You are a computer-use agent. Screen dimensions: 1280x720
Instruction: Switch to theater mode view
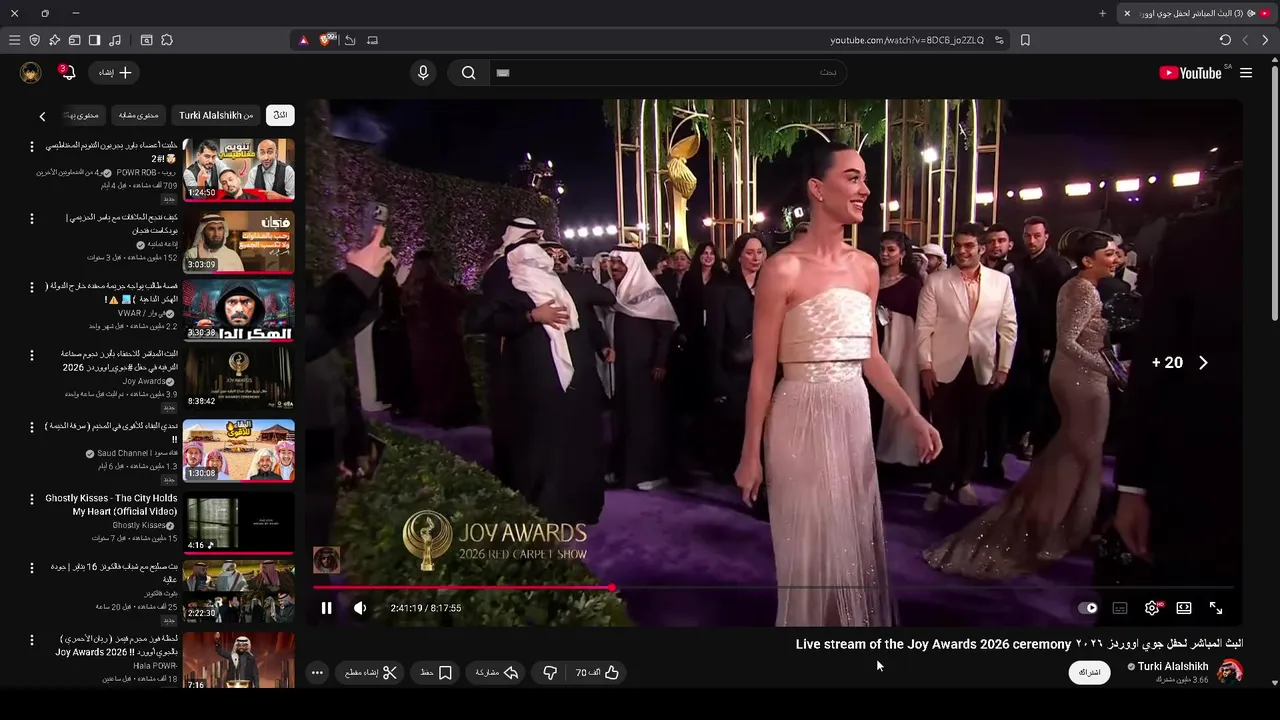coord(1184,608)
